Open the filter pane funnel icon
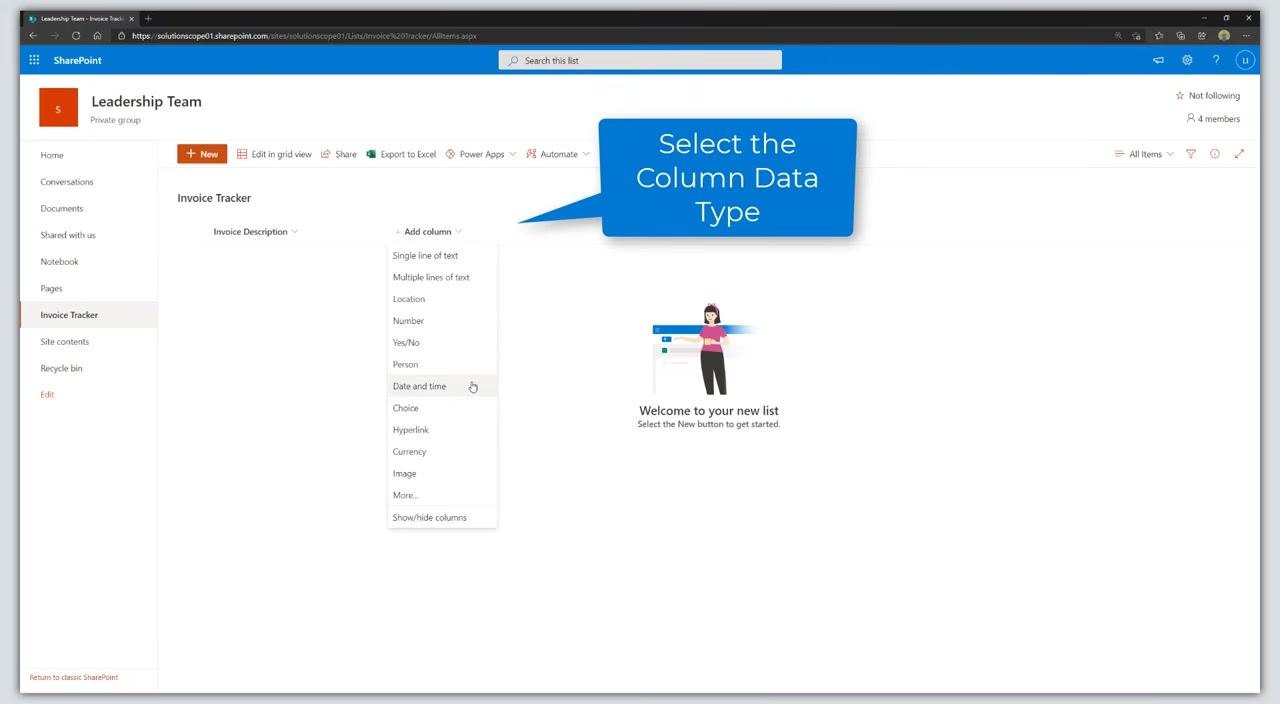 (x=1191, y=154)
